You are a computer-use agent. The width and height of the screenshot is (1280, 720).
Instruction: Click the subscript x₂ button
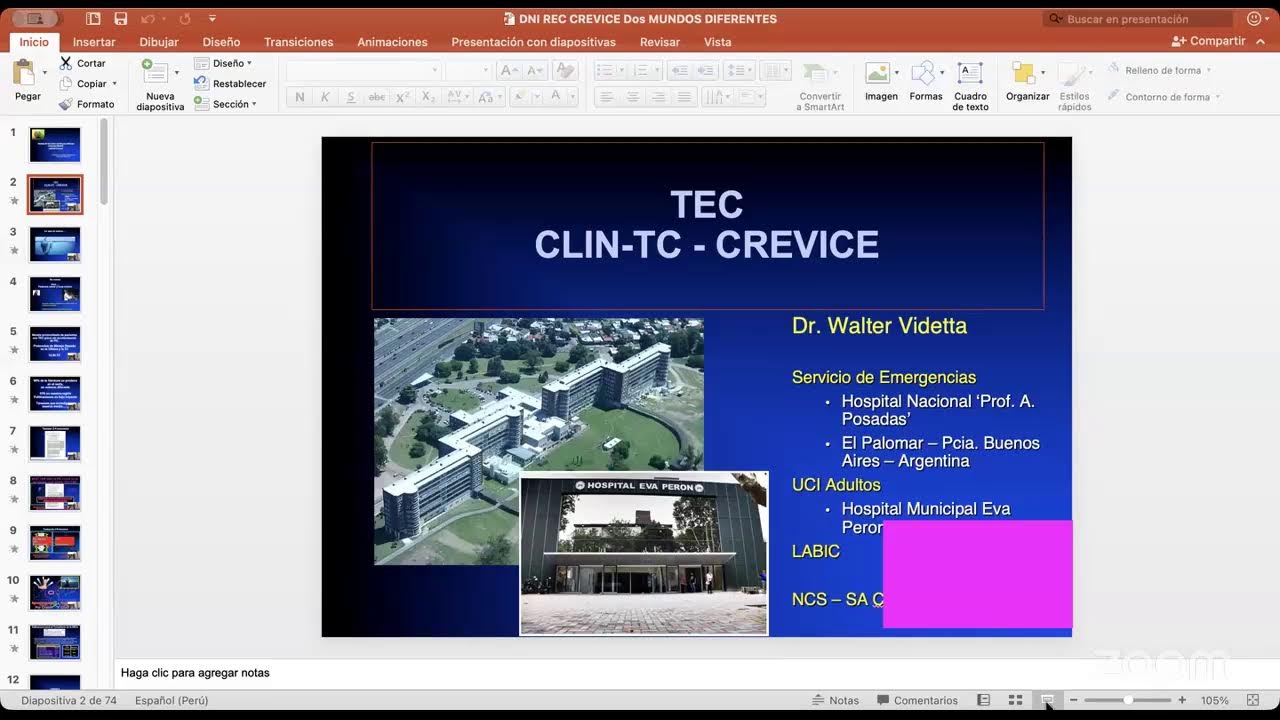click(428, 97)
